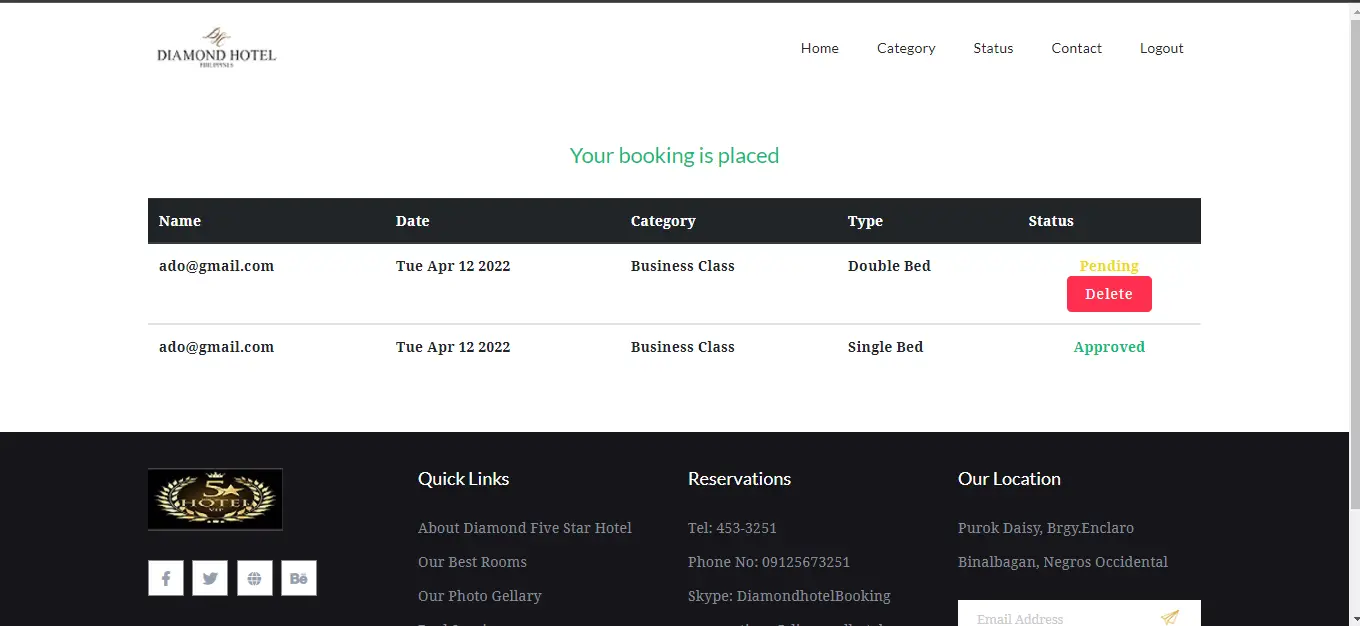Log out using the Logout link
Viewport: 1360px width, 626px height.
[1161, 48]
